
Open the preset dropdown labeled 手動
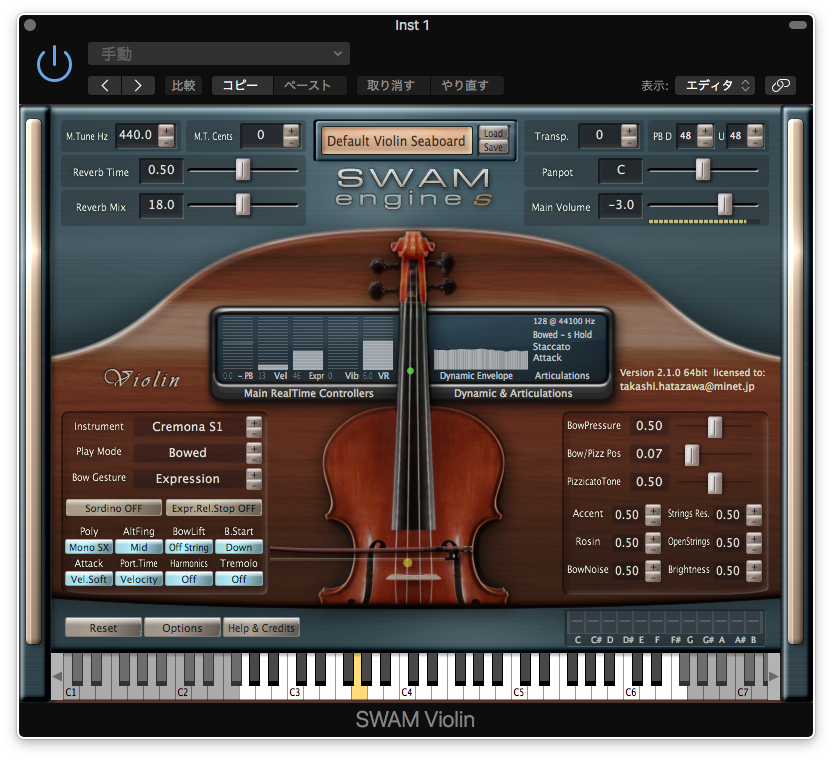218,54
